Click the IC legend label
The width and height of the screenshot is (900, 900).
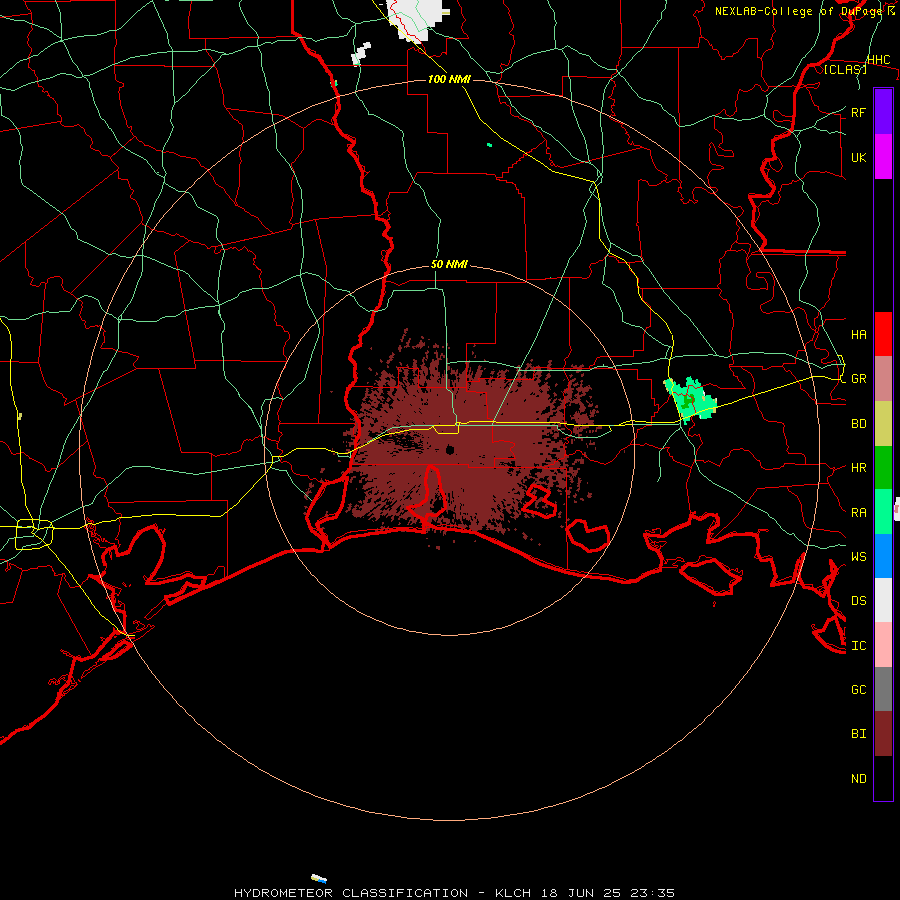point(858,645)
